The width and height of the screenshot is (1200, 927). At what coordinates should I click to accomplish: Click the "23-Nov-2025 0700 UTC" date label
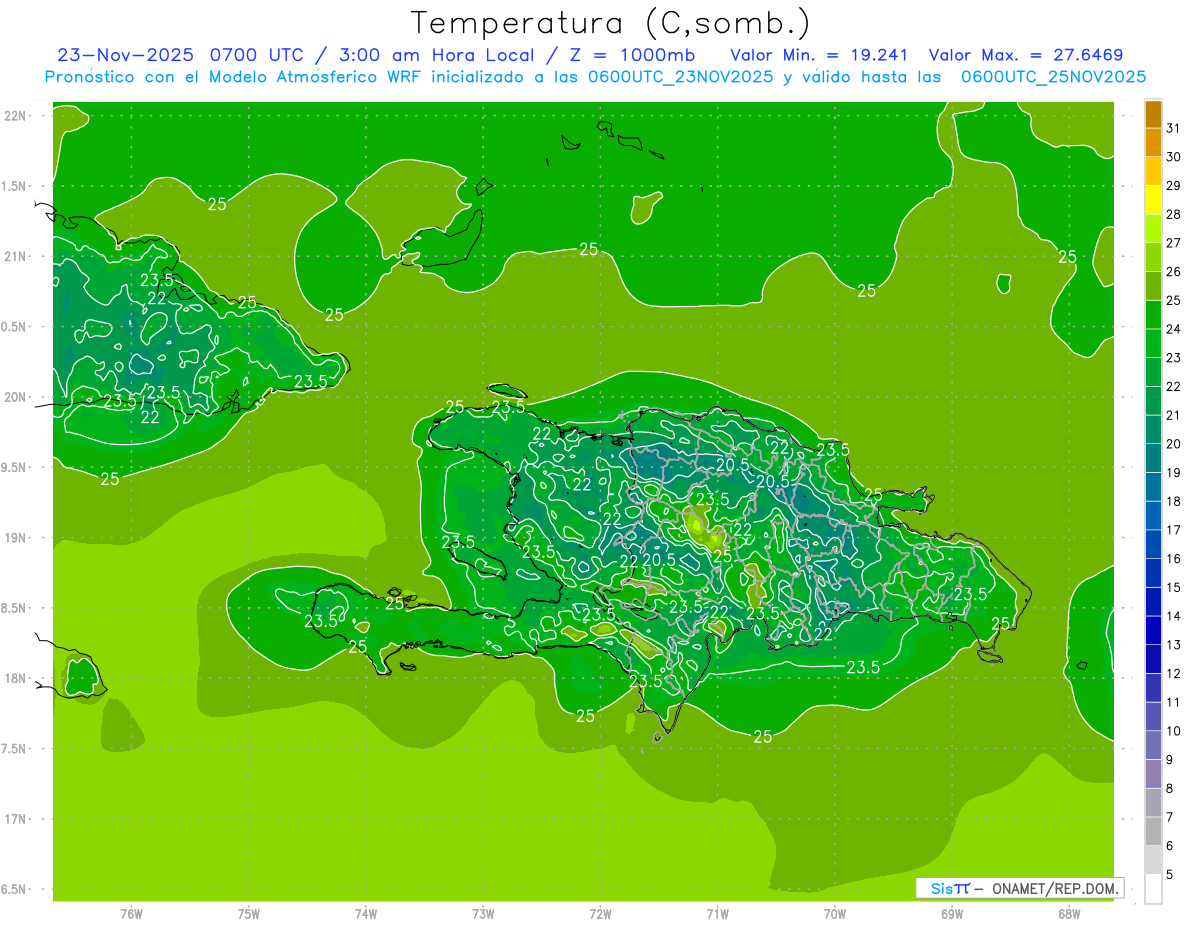coord(160,55)
